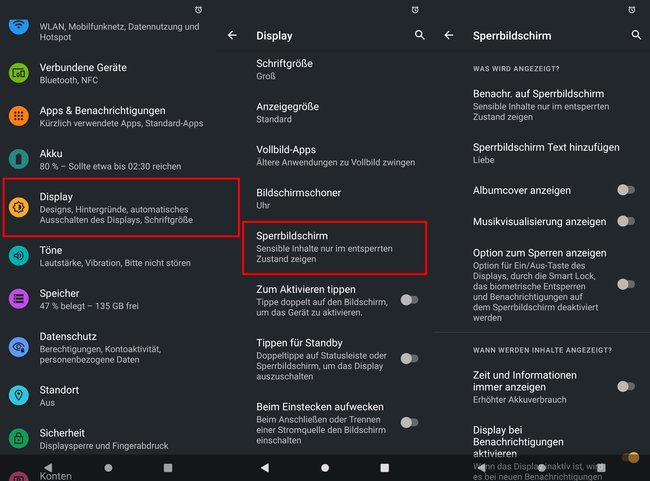650x481 pixels.
Task: Go back from the Sperrbildschirm screen
Action: pyautogui.click(x=449, y=36)
